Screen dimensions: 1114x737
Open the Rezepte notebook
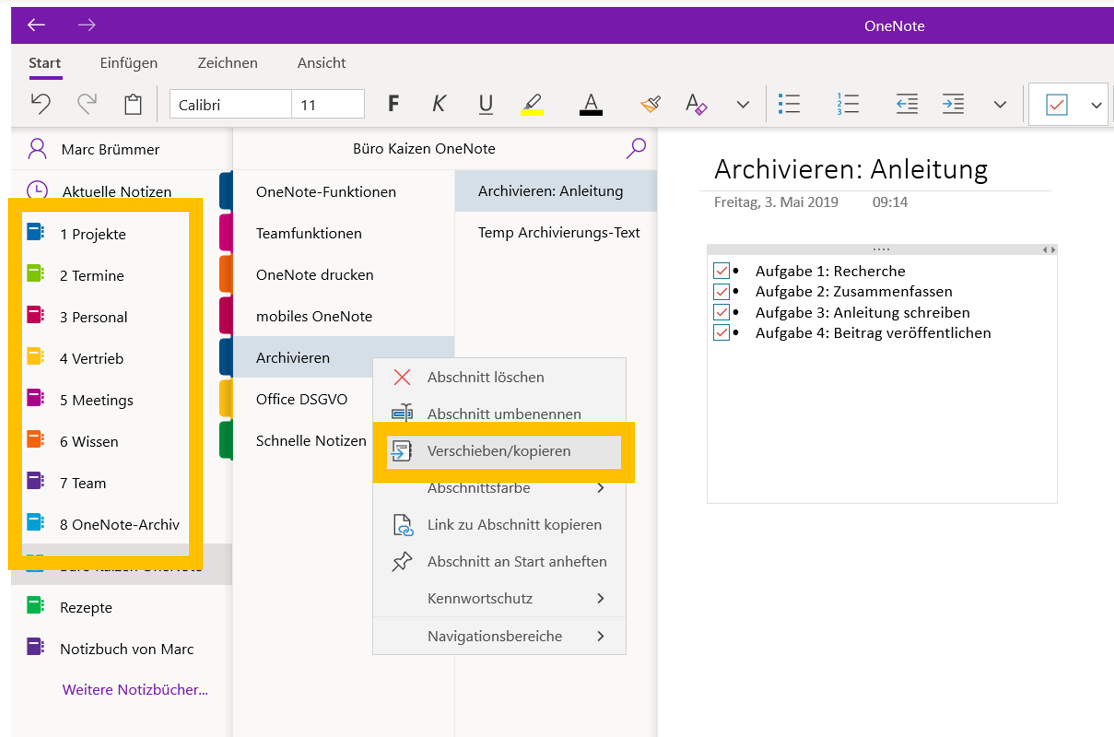pos(85,607)
